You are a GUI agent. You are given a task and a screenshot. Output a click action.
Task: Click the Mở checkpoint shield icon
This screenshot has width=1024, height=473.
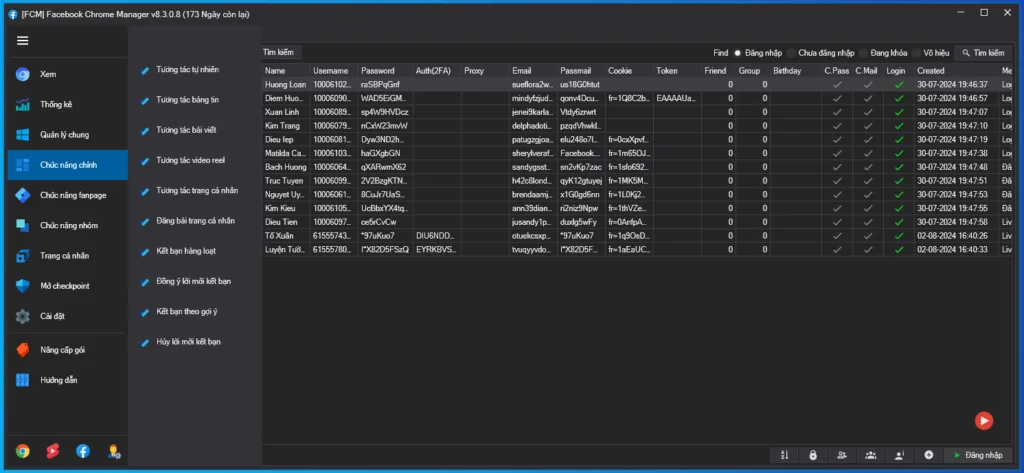point(23,285)
